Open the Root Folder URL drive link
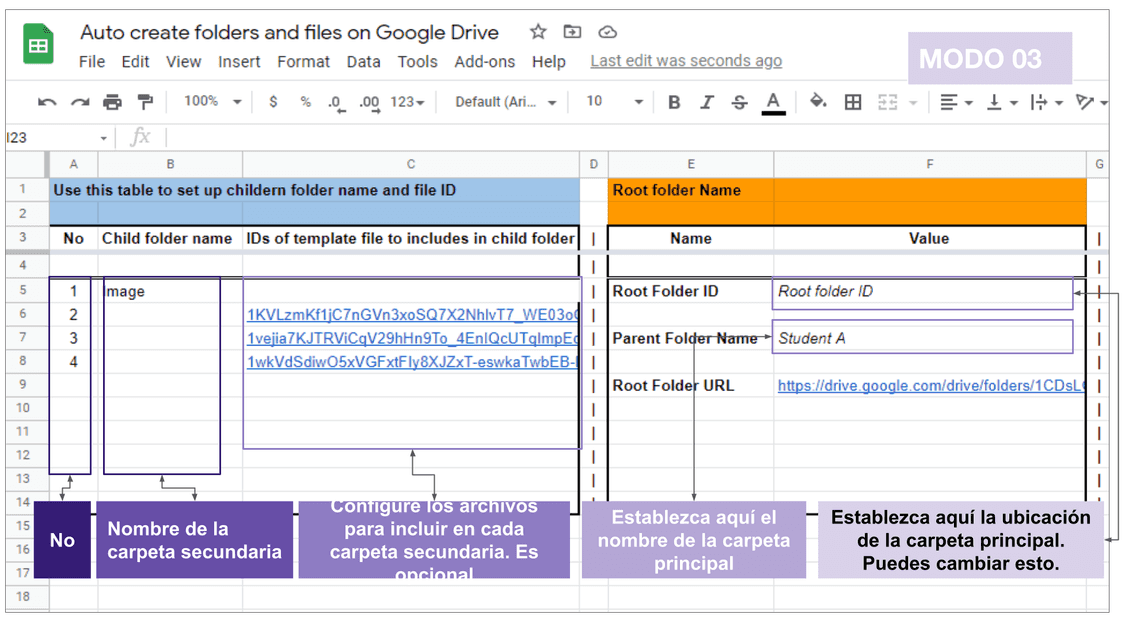The width and height of the screenshot is (1140, 622). tap(930, 386)
